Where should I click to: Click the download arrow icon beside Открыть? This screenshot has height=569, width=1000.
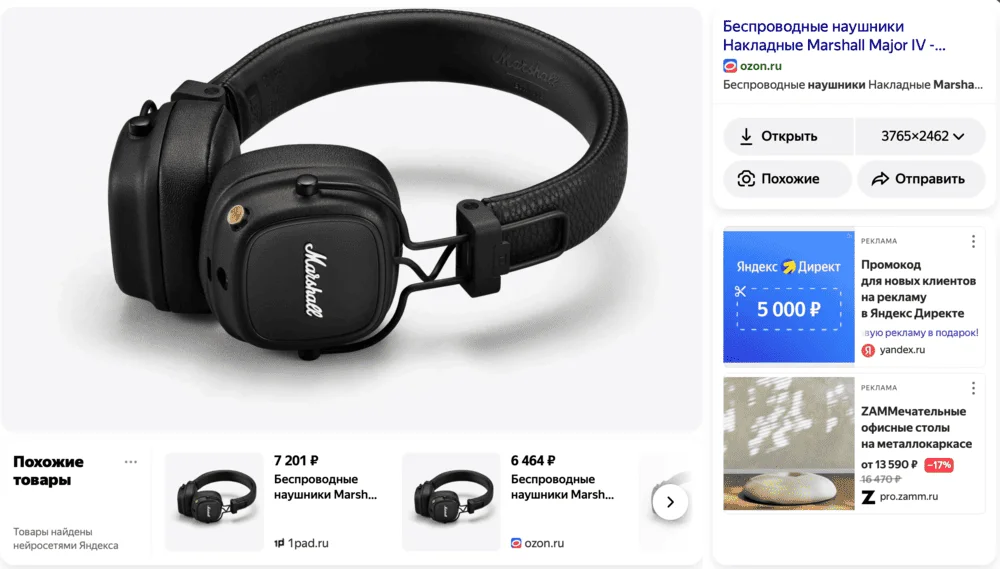click(746, 137)
